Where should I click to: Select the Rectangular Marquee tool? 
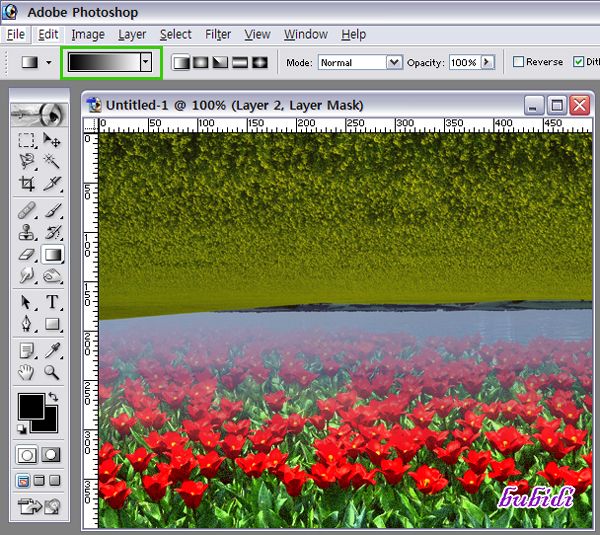pos(26,140)
